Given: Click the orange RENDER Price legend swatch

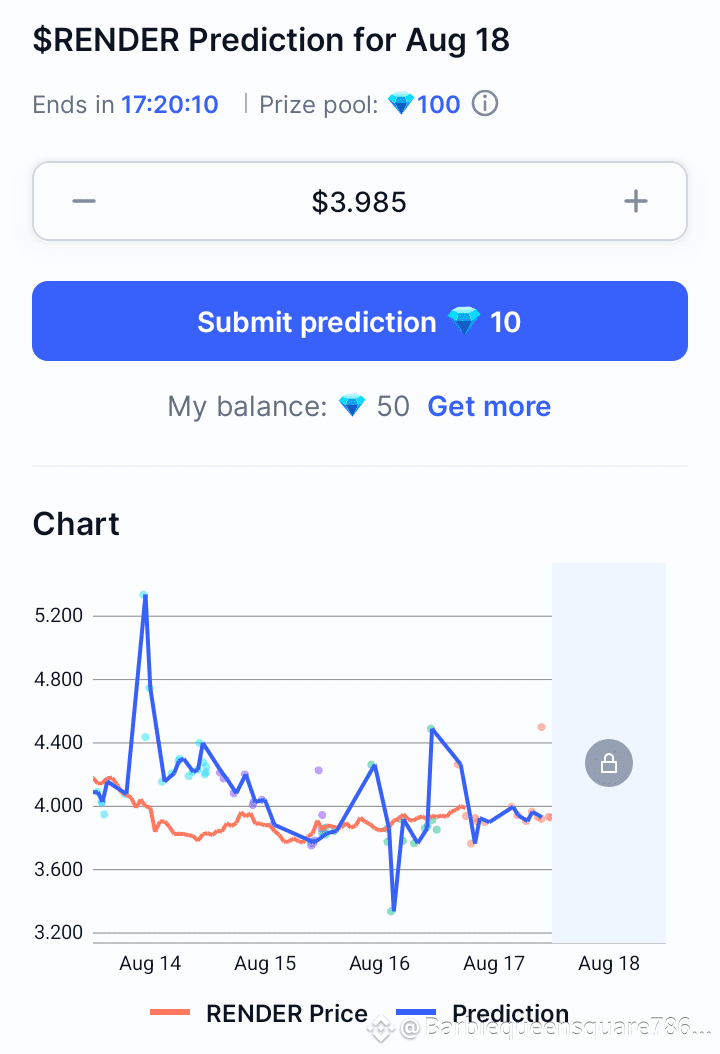Looking at the screenshot, I should (x=170, y=1012).
